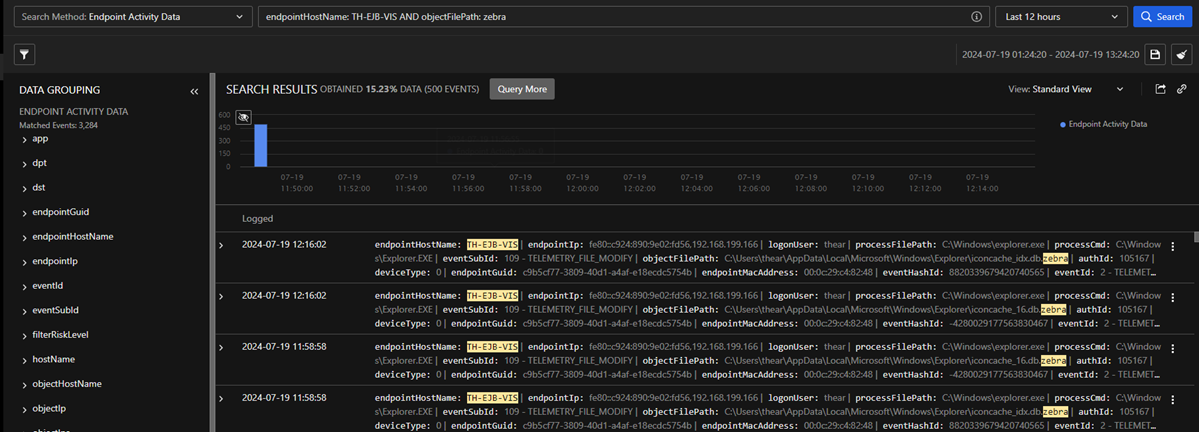
Task: Expand the first 12:16:02 event row
Action: (x=222, y=244)
